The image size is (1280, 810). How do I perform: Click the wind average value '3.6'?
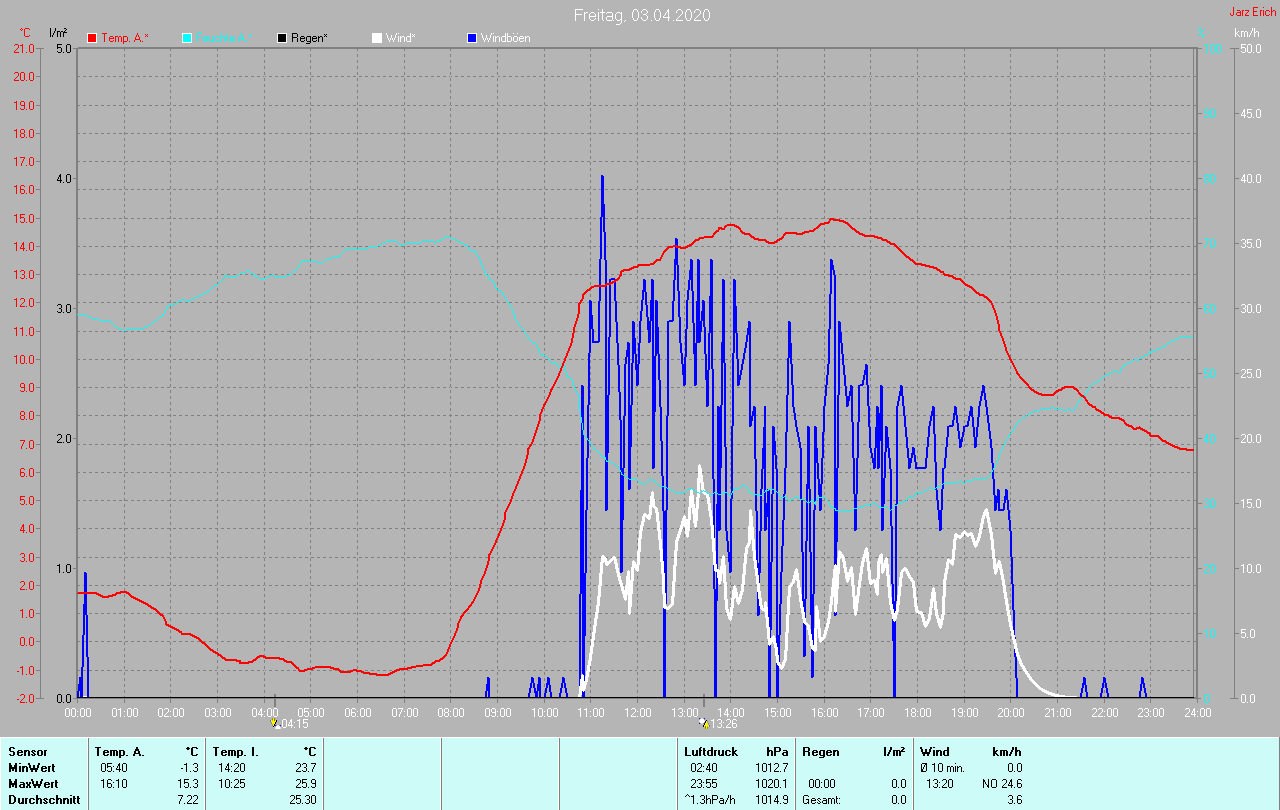1014,800
